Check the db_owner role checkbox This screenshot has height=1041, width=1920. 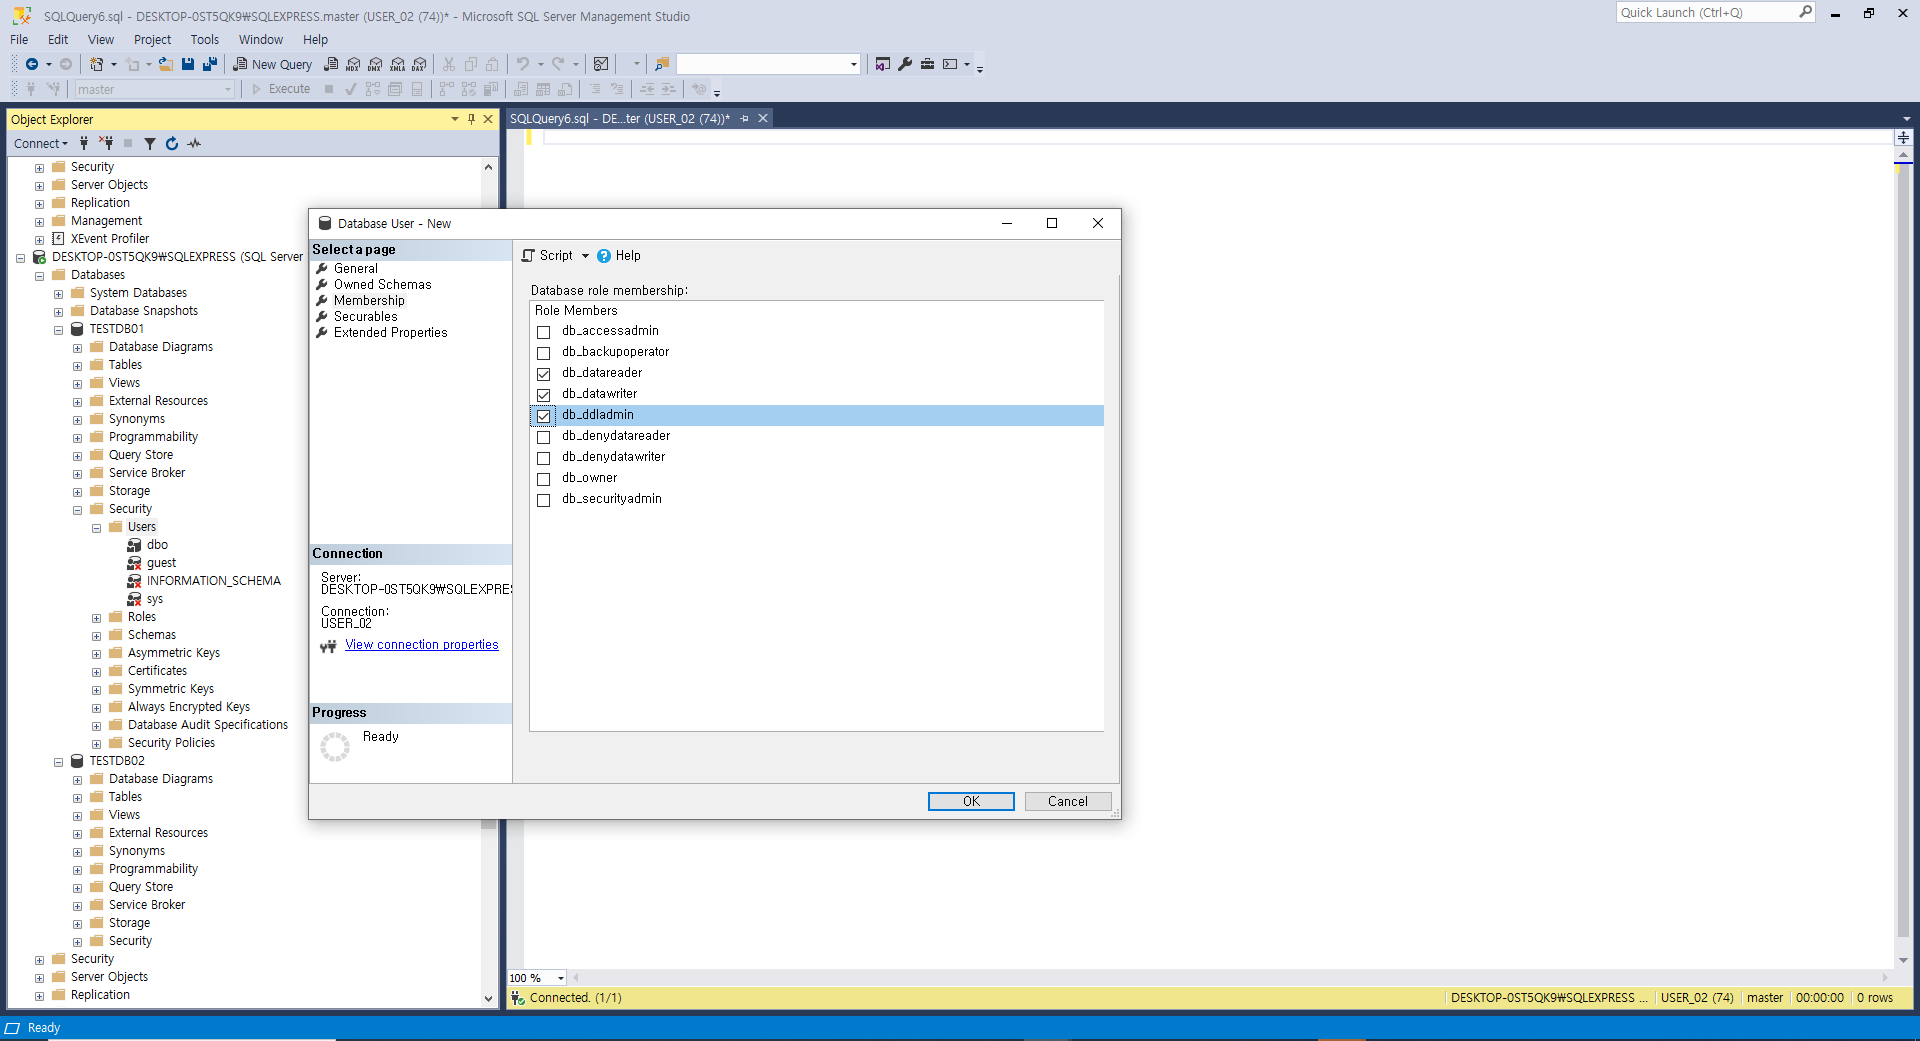(x=544, y=479)
